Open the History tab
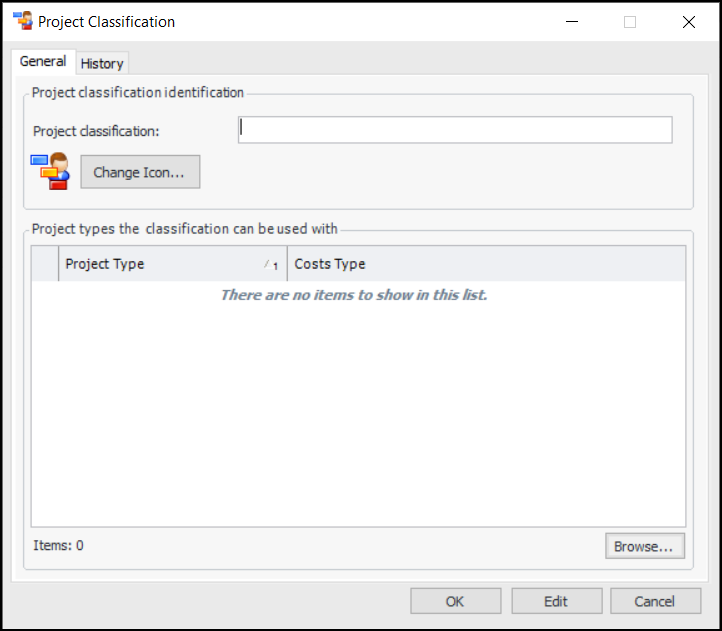Screen dimensions: 722x631 (102, 64)
